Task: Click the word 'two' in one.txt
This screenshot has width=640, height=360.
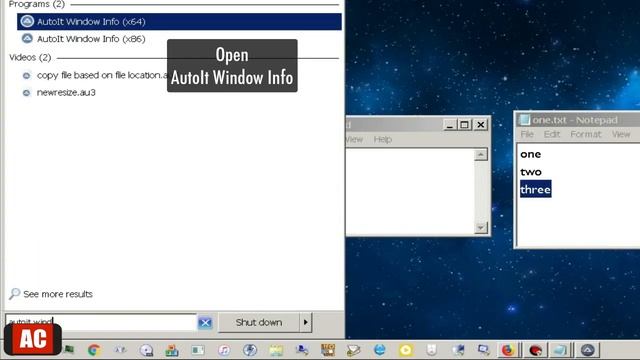Action: point(531,172)
